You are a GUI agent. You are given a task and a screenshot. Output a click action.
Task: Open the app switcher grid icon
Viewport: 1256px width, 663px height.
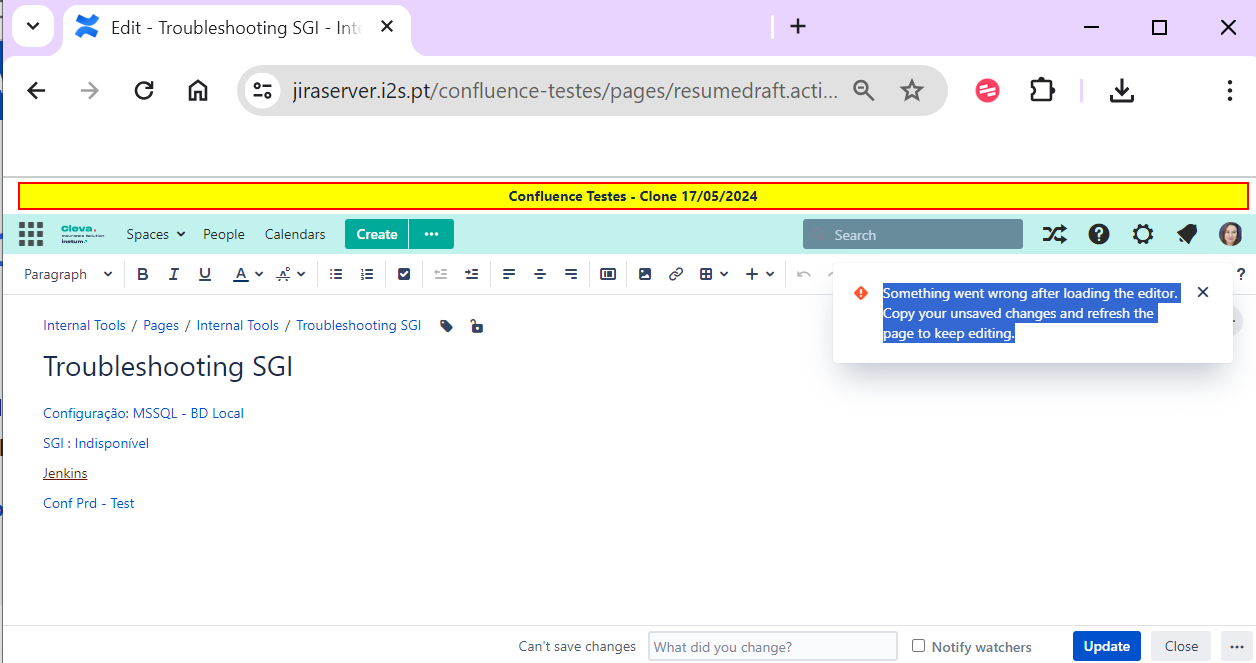(31, 234)
